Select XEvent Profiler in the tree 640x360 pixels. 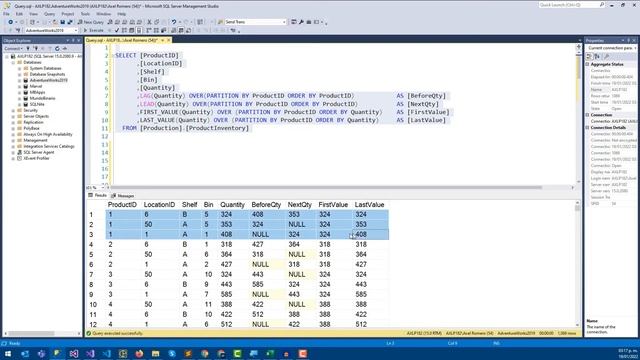tap(36, 158)
